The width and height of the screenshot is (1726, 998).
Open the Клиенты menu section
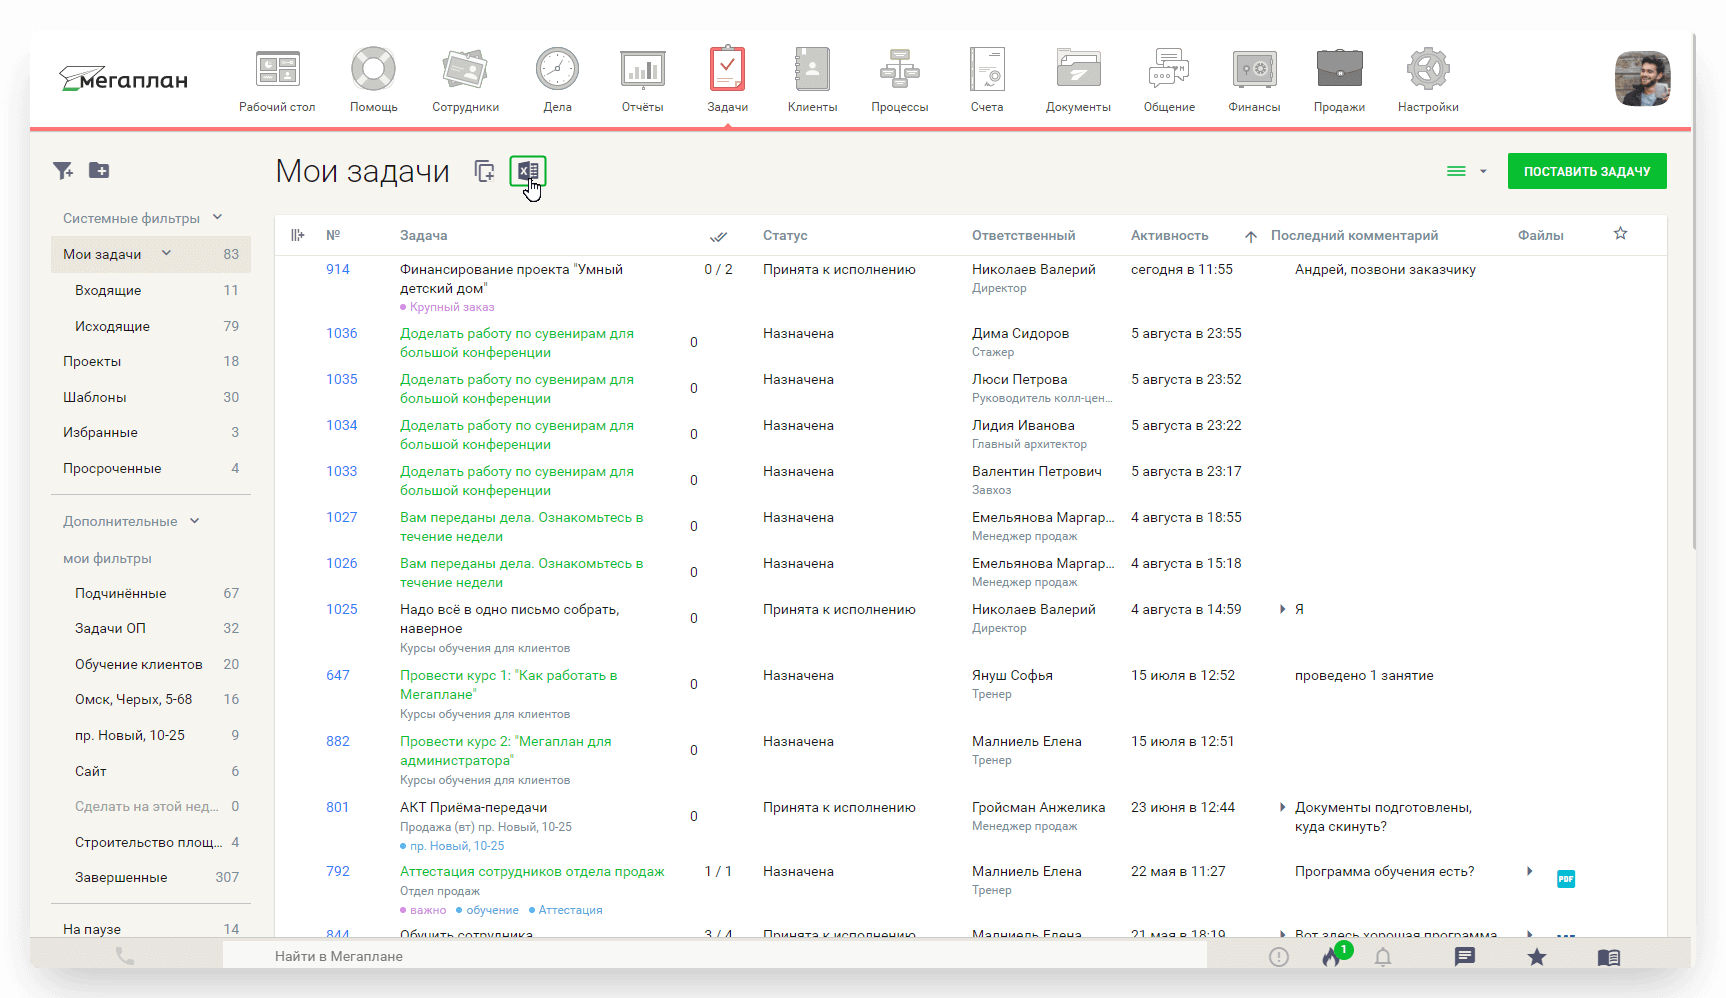tap(812, 80)
